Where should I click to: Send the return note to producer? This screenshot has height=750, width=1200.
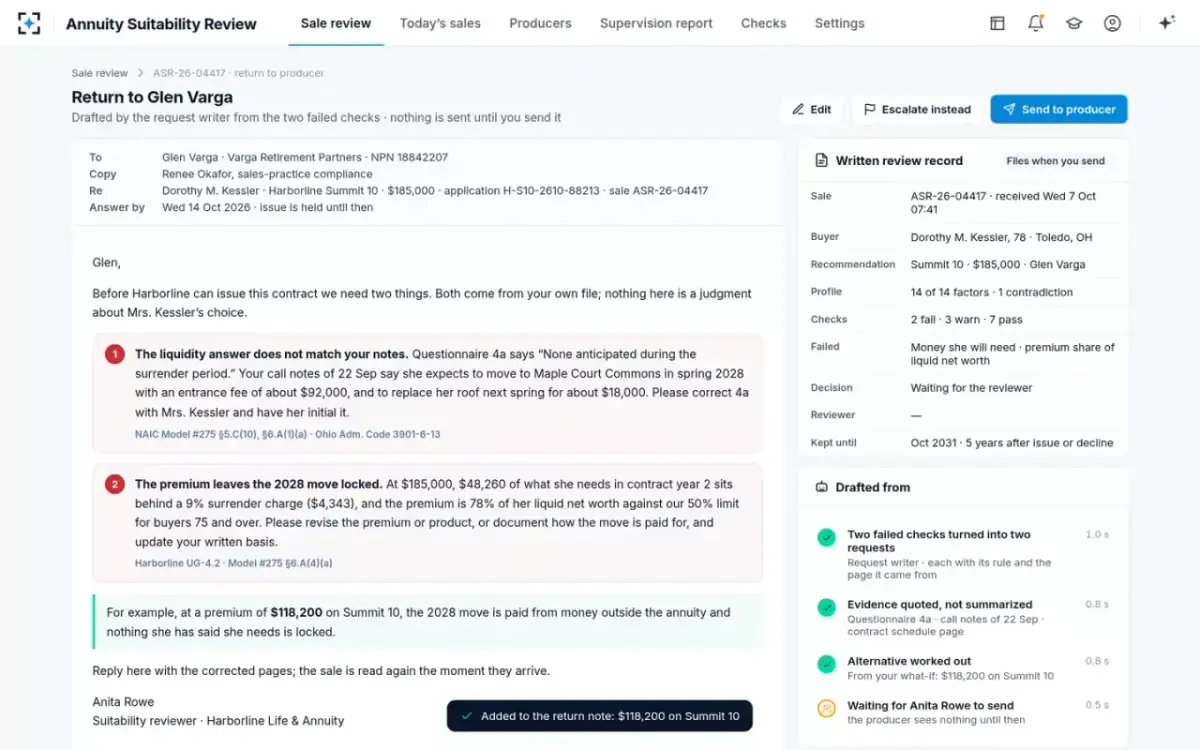(1059, 110)
